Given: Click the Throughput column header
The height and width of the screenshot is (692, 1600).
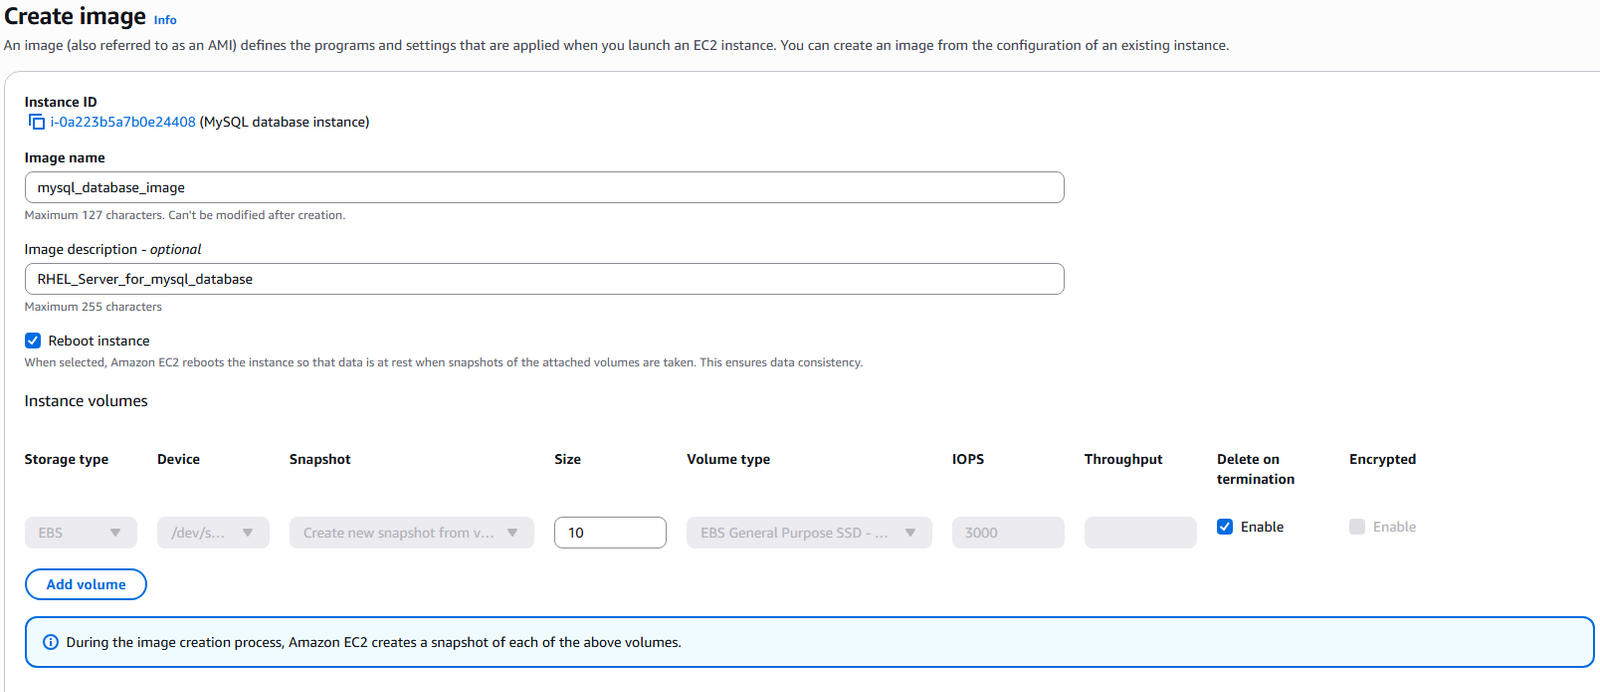Looking at the screenshot, I should 1123,459.
